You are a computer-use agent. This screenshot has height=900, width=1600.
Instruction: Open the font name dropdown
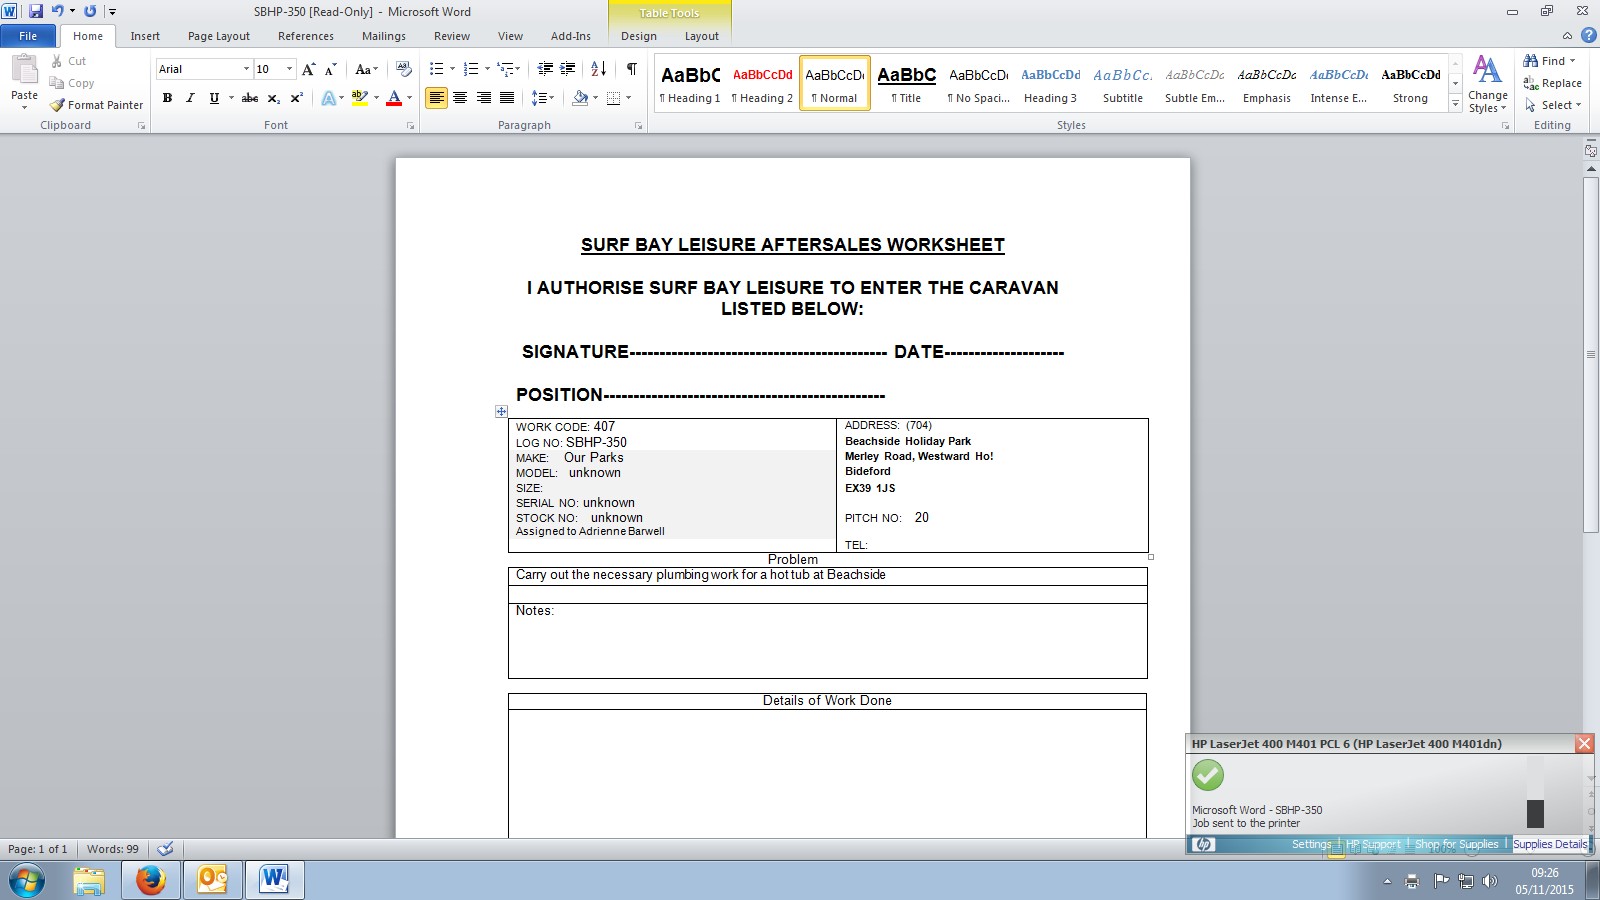pos(246,69)
